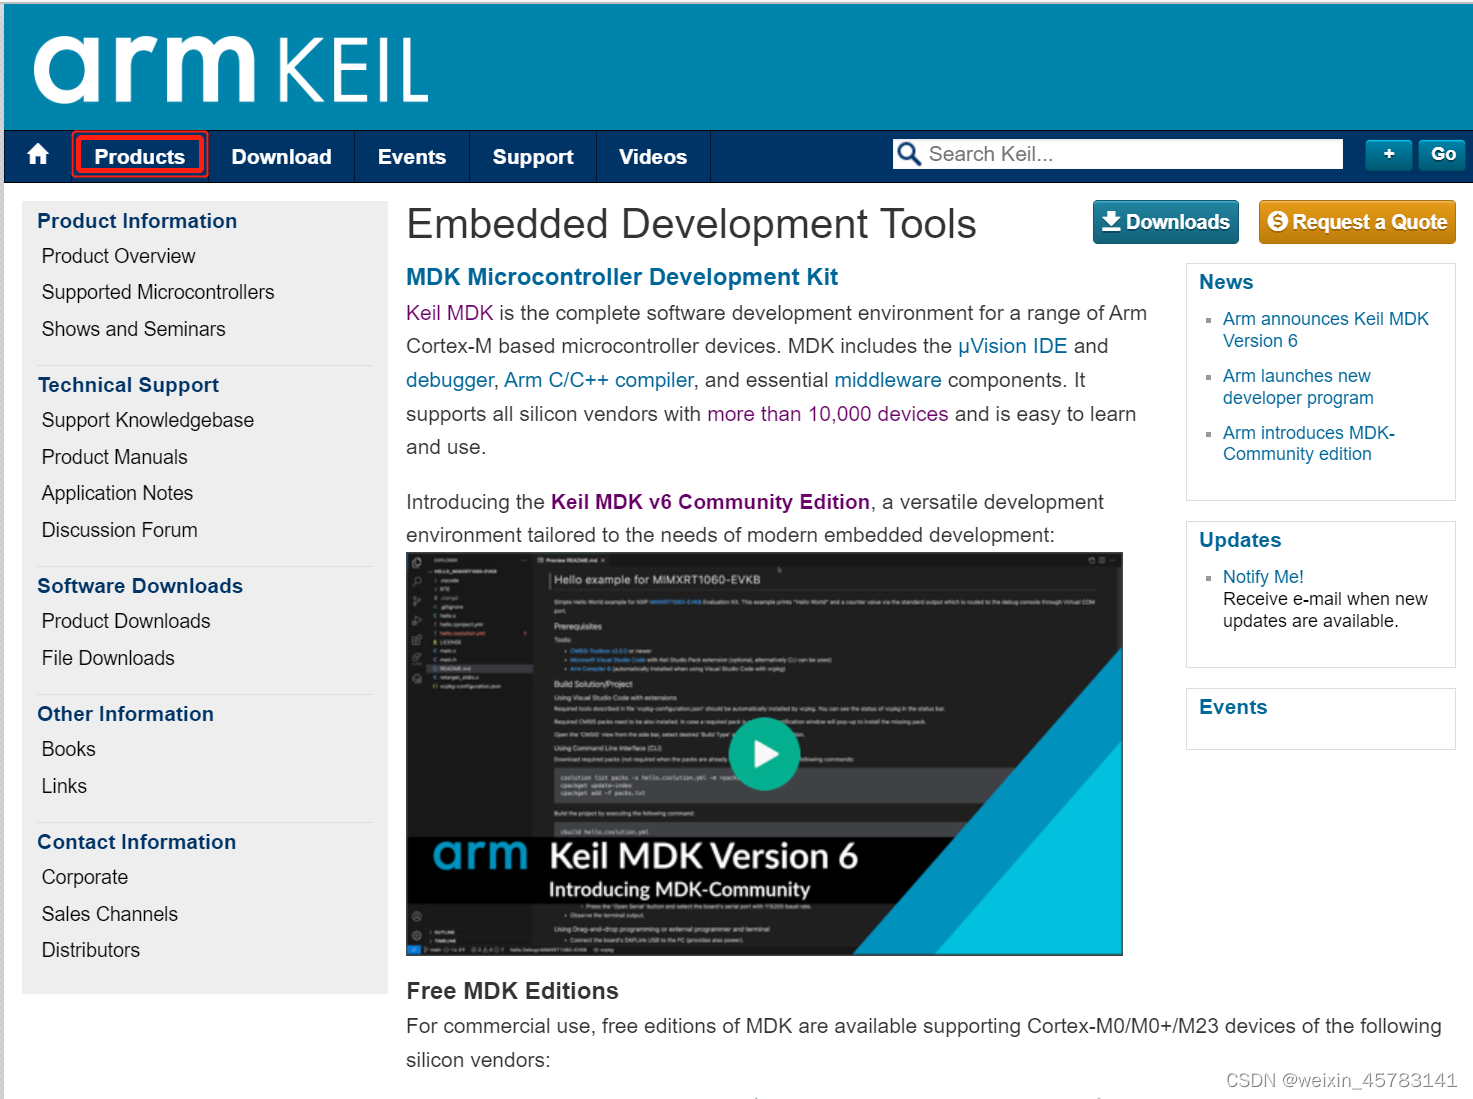Image resolution: width=1473 pixels, height=1099 pixels.
Task: Click the Go search button
Action: [1443, 154]
